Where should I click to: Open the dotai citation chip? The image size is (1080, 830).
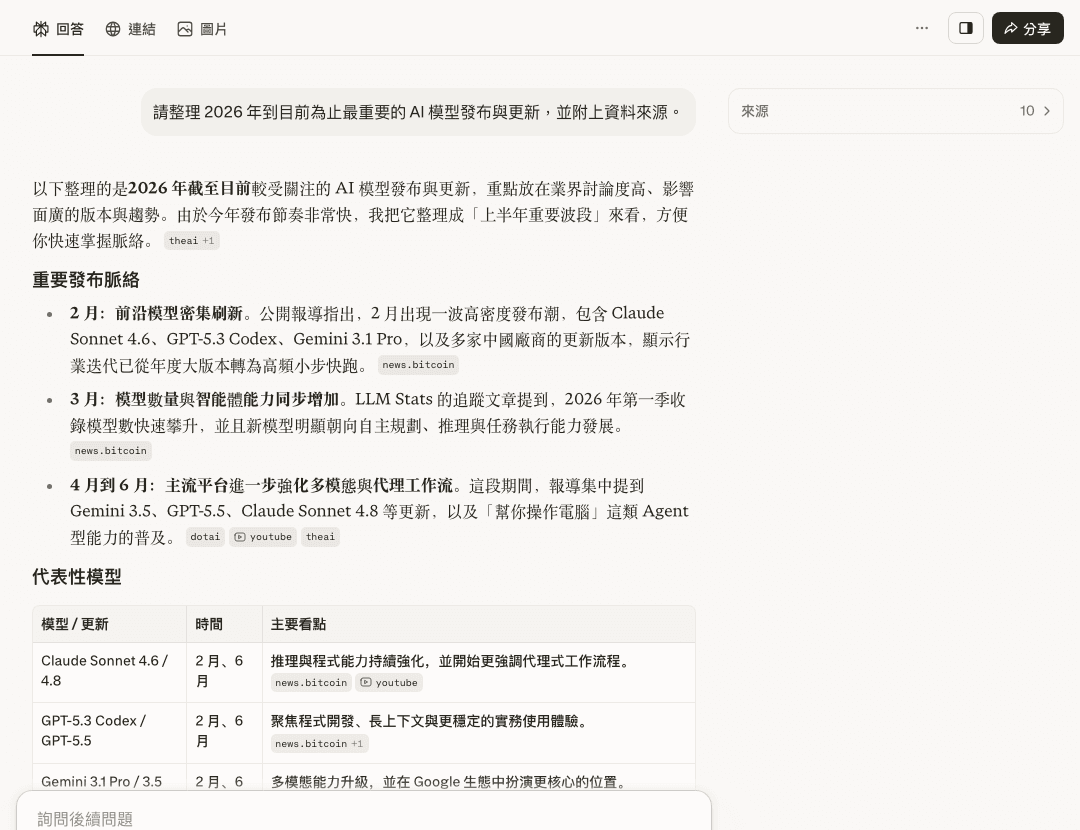click(x=205, y=537)
